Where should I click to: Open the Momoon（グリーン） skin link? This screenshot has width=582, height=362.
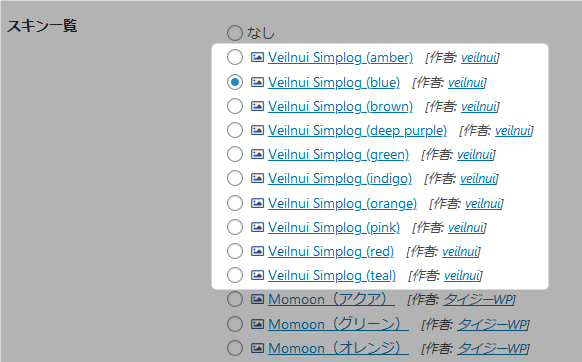(338, 324)
